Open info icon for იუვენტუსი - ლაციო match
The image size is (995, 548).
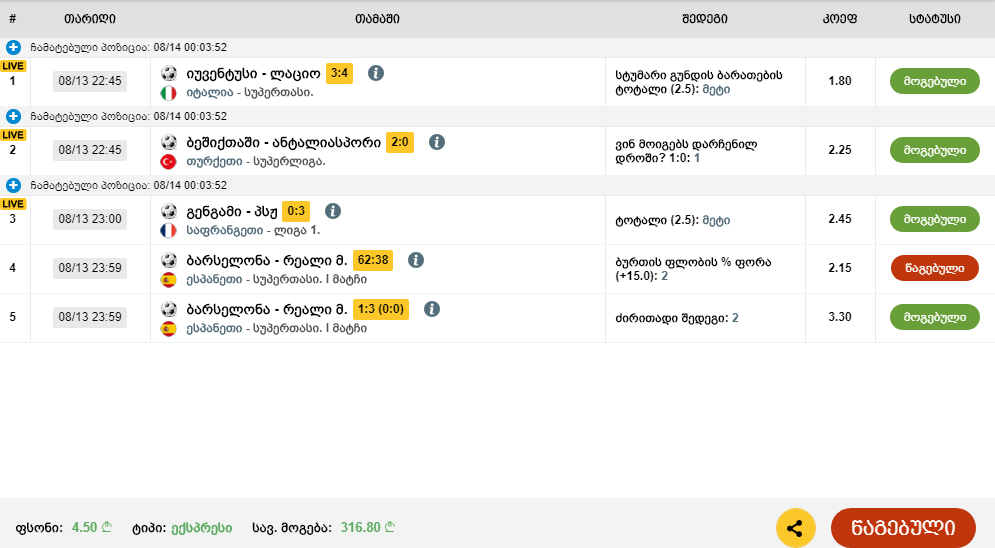click(376, 73)
